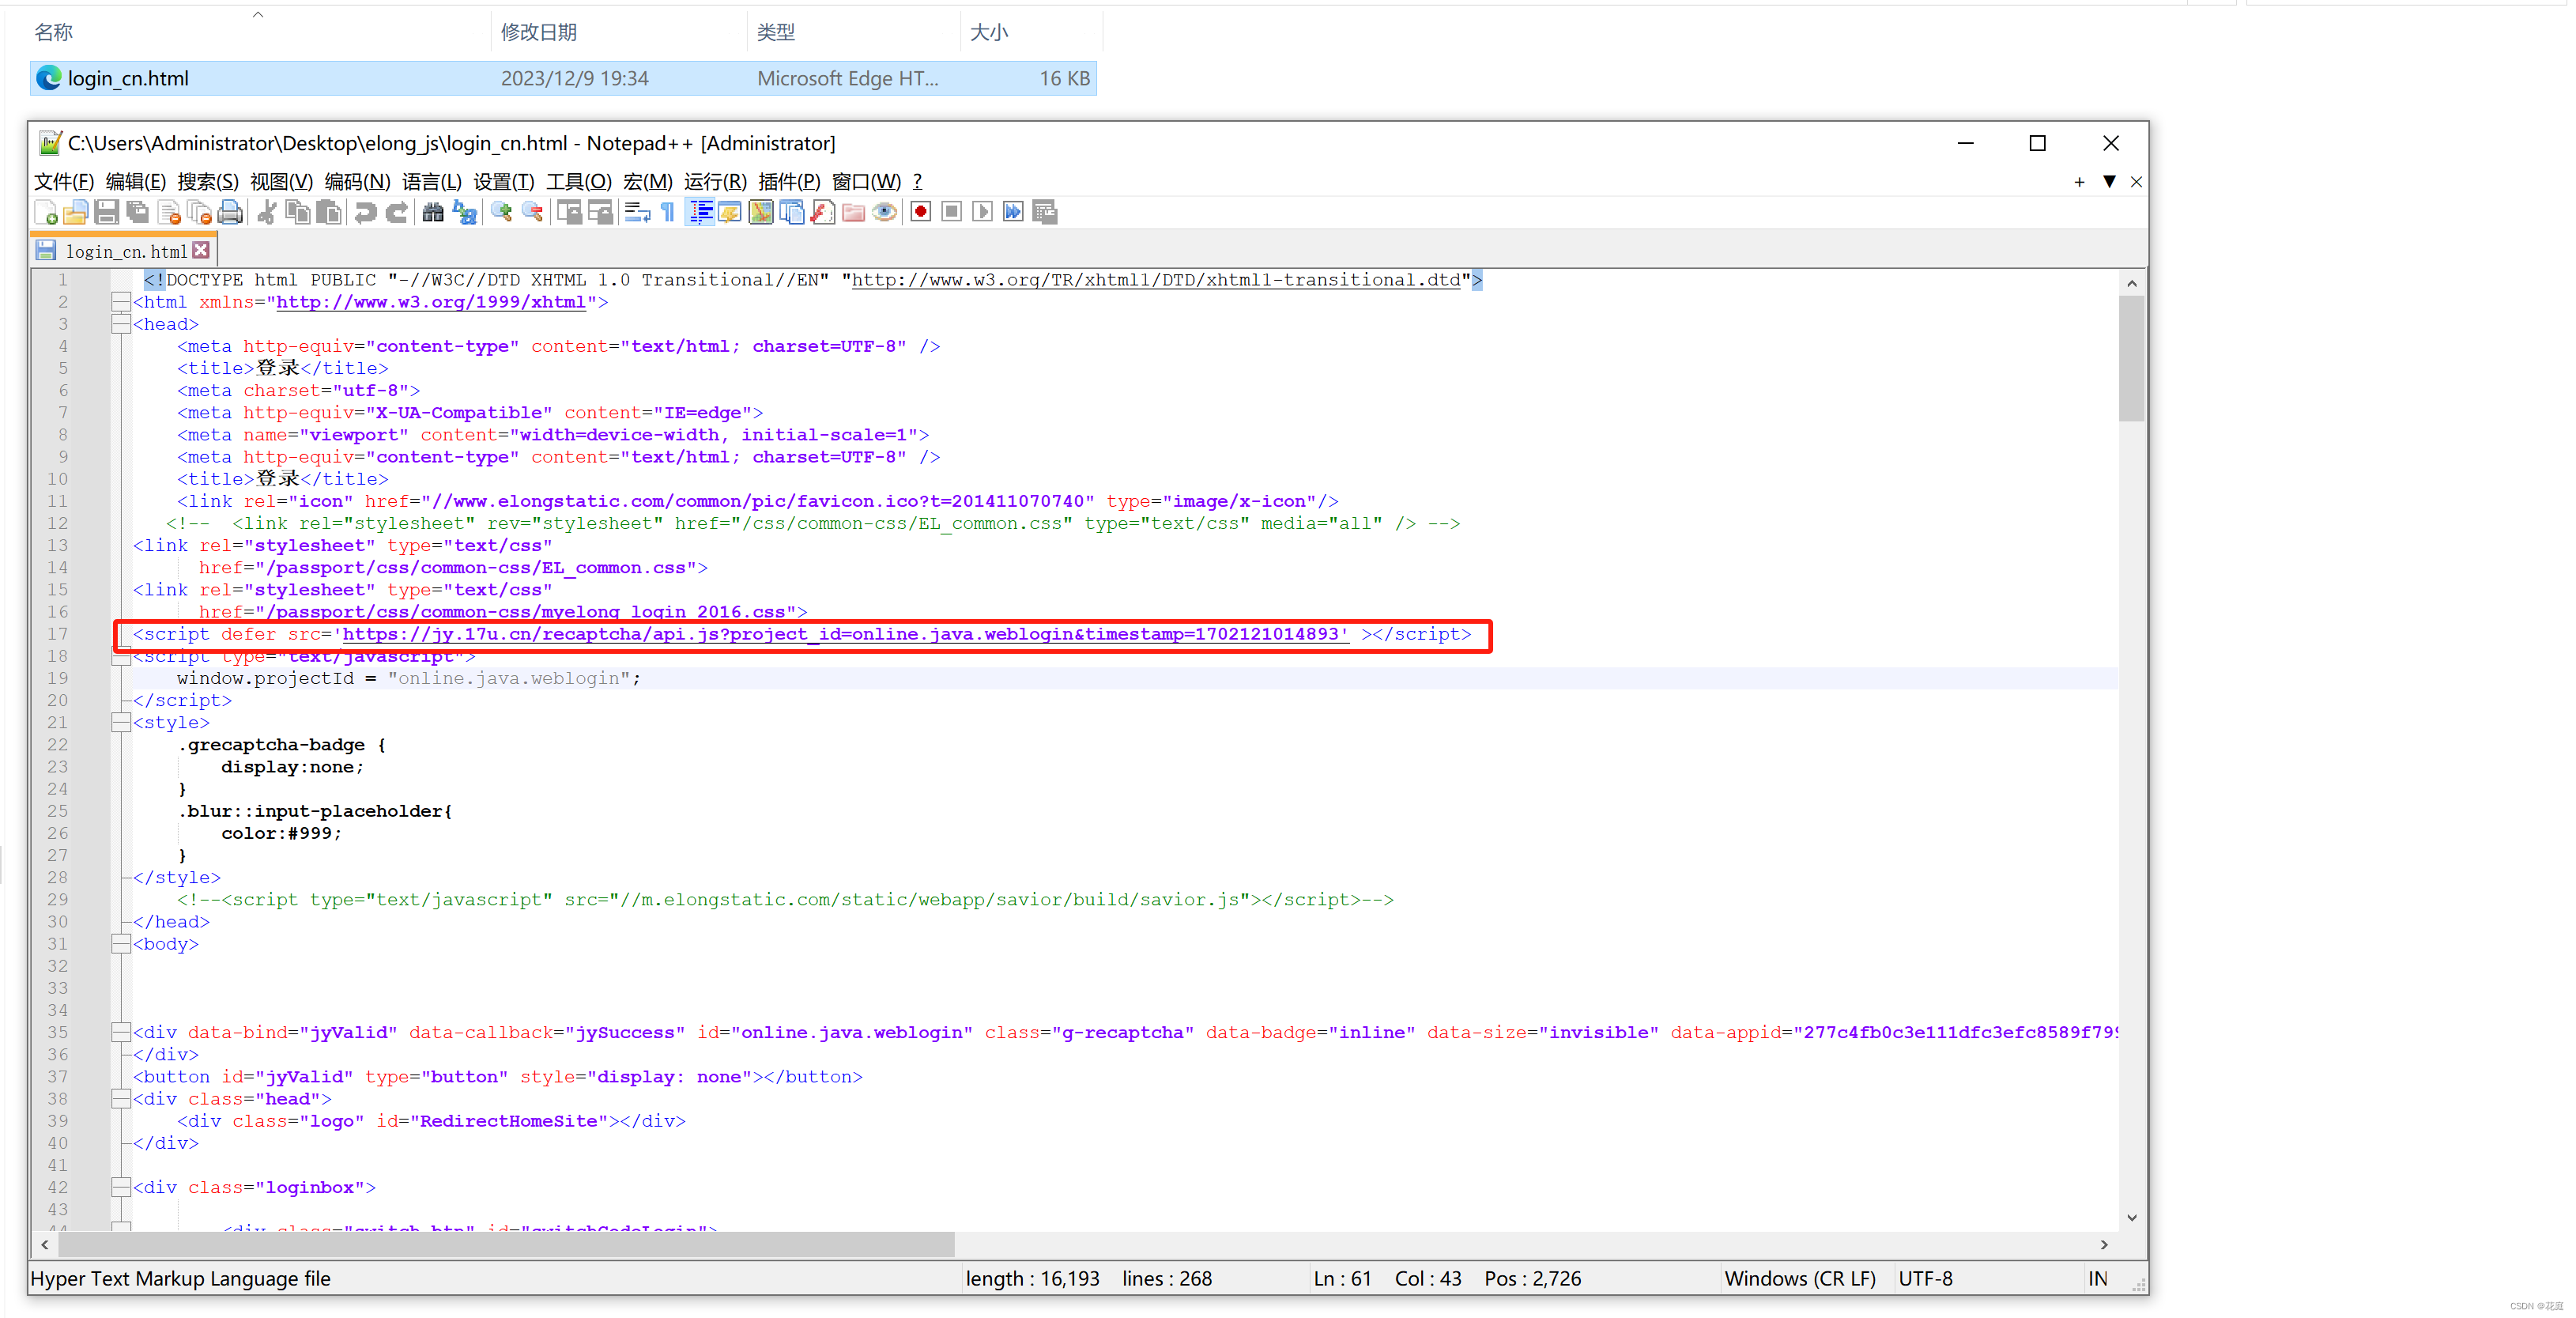Click the New file toolbar icon
The height and width of the screenshot is (1318, 2576).
coord(46,212)
